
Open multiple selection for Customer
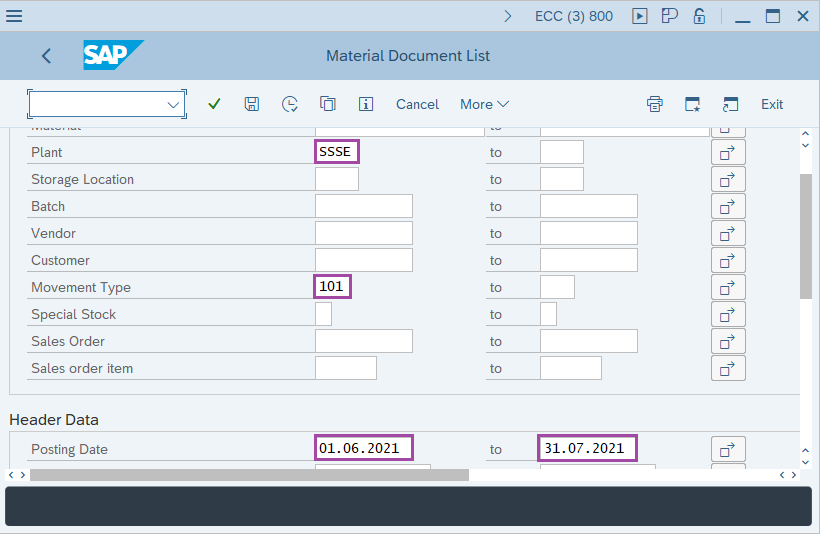[728, 260]
